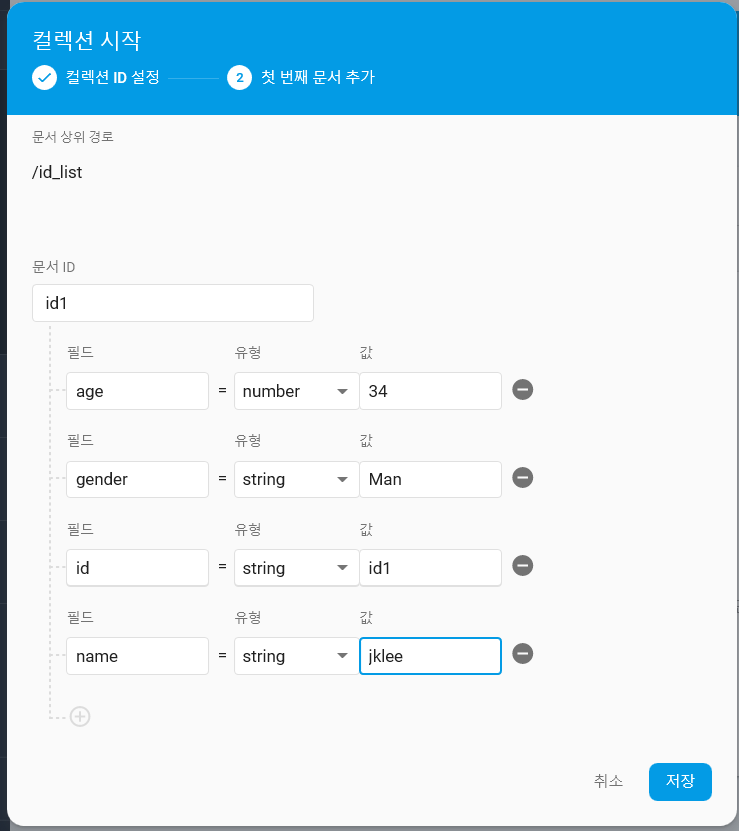Image resolution: width=739 pixels, height=831 pixels.
Task: Click the step 2 circle icon
Action: click(x=239, y=77)
